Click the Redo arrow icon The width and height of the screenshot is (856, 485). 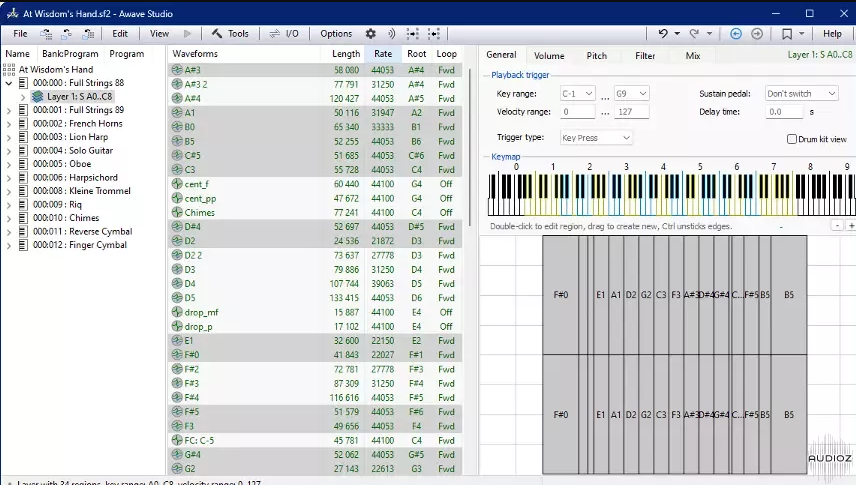coord(694,34)
